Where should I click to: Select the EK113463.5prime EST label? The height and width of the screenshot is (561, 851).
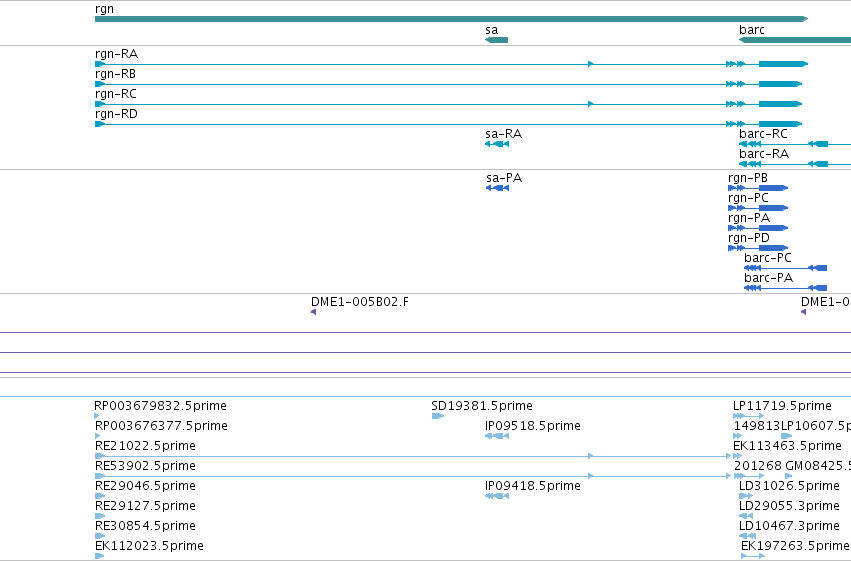pyautogui.click(x=788, y=446)
